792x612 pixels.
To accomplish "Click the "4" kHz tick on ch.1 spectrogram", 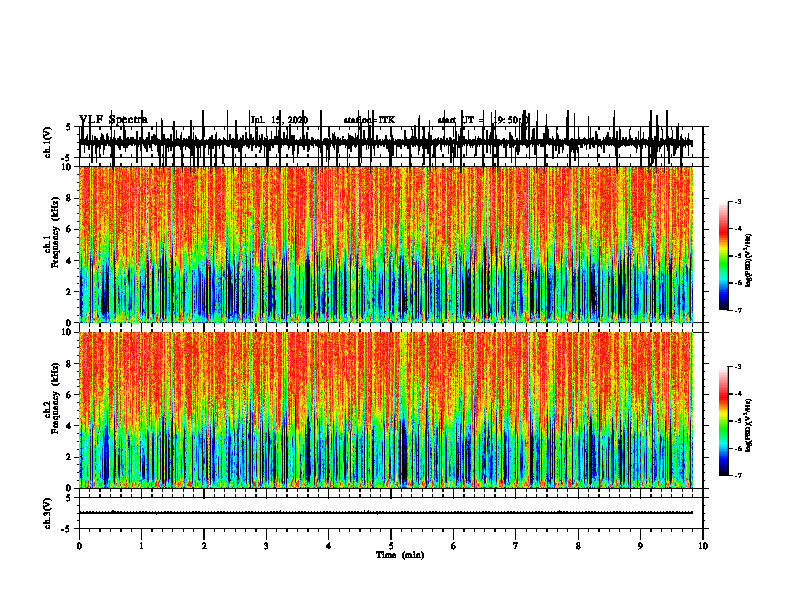I will coord(70,261).
